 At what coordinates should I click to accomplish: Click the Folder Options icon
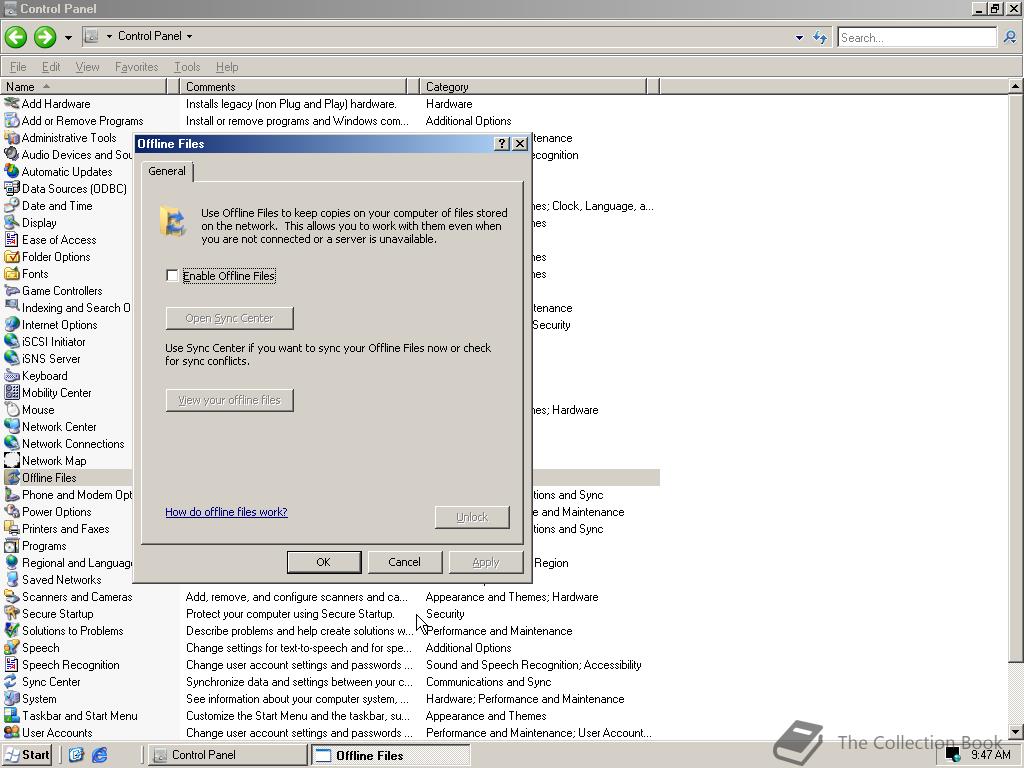click(x=12, y=256)
